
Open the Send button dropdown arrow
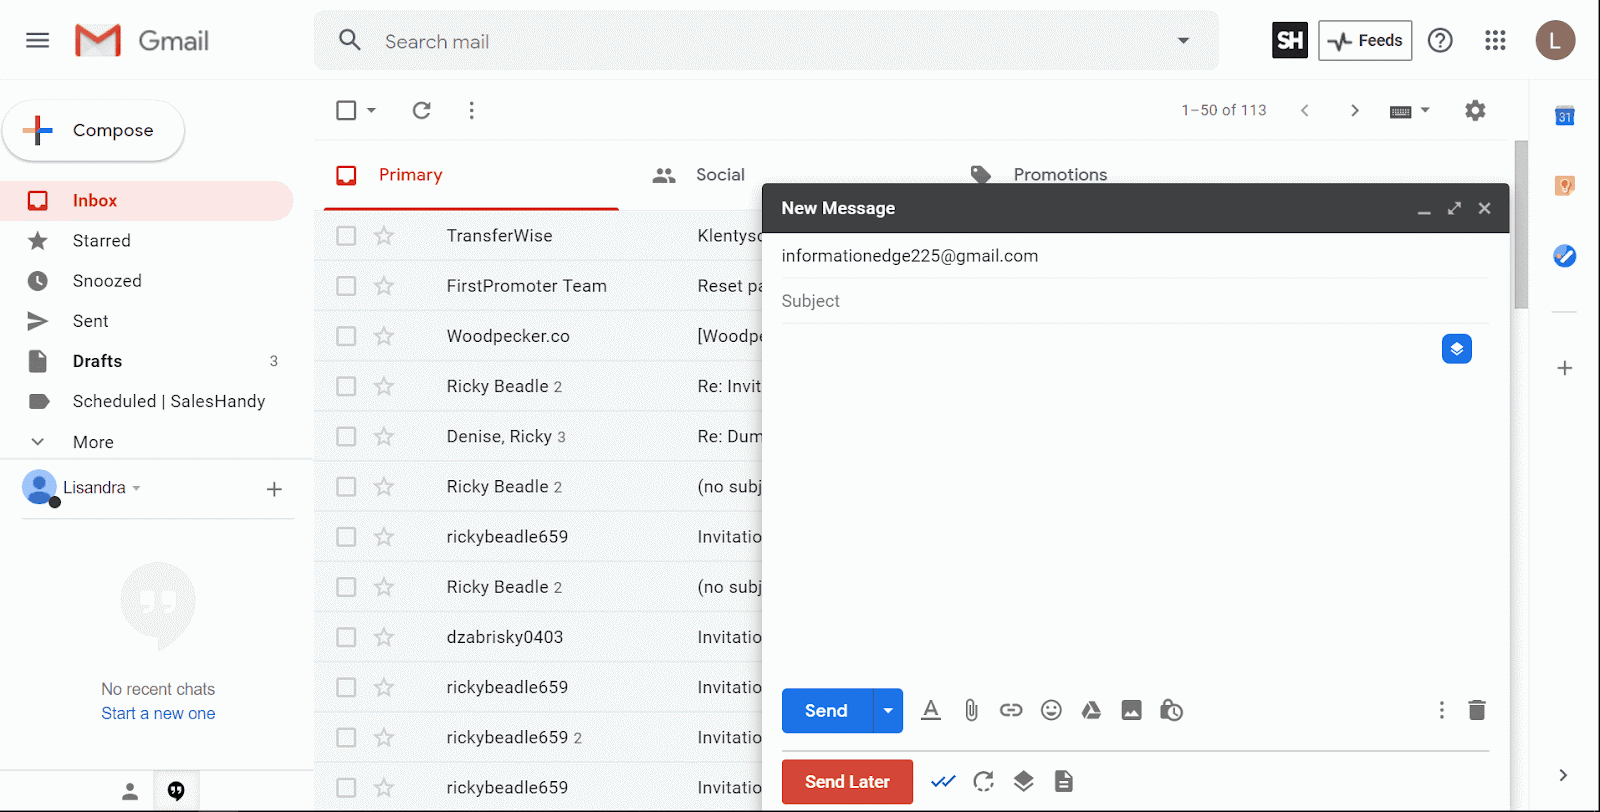pyautogui.click(x=888, y=711)
